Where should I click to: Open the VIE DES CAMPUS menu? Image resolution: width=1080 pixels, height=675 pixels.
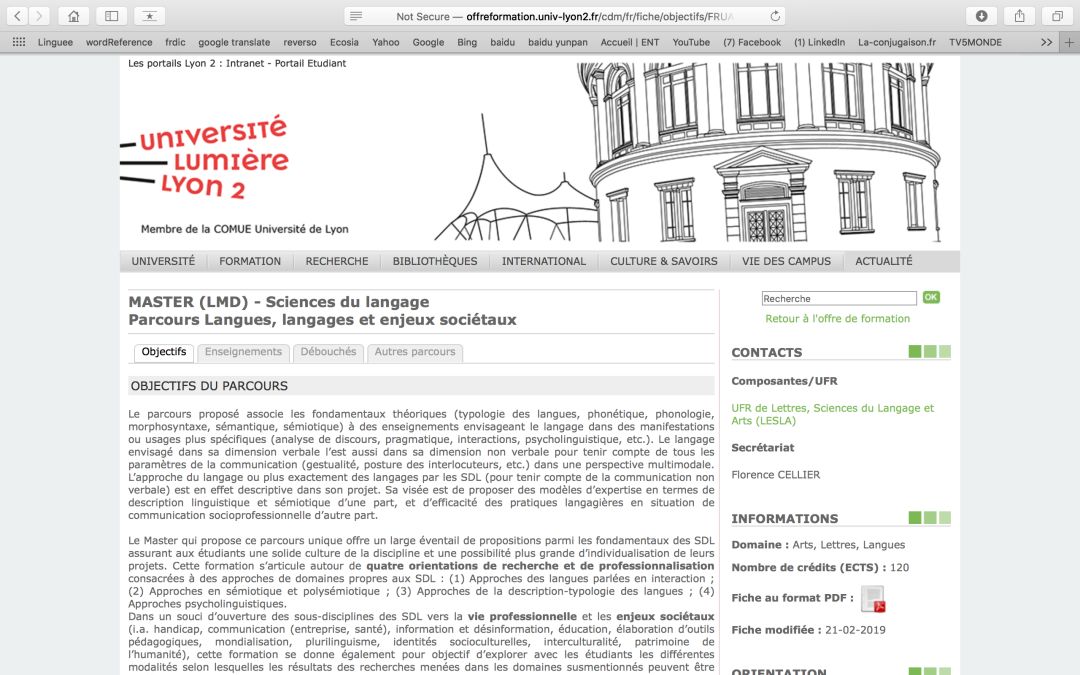pos(786,261)
